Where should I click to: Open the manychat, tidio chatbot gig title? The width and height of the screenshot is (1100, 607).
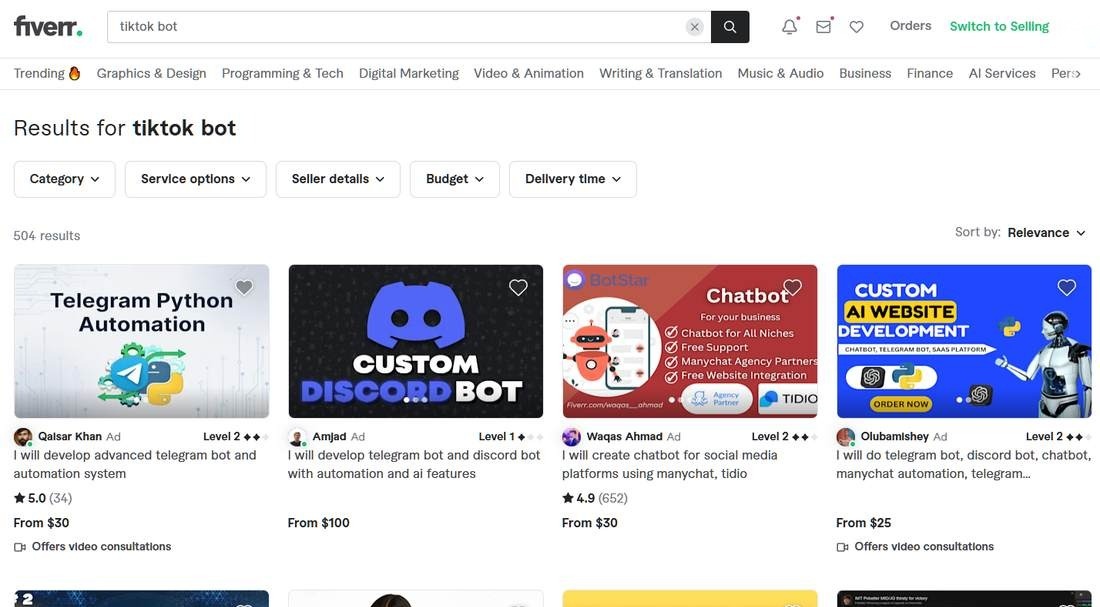pos(669,465)
